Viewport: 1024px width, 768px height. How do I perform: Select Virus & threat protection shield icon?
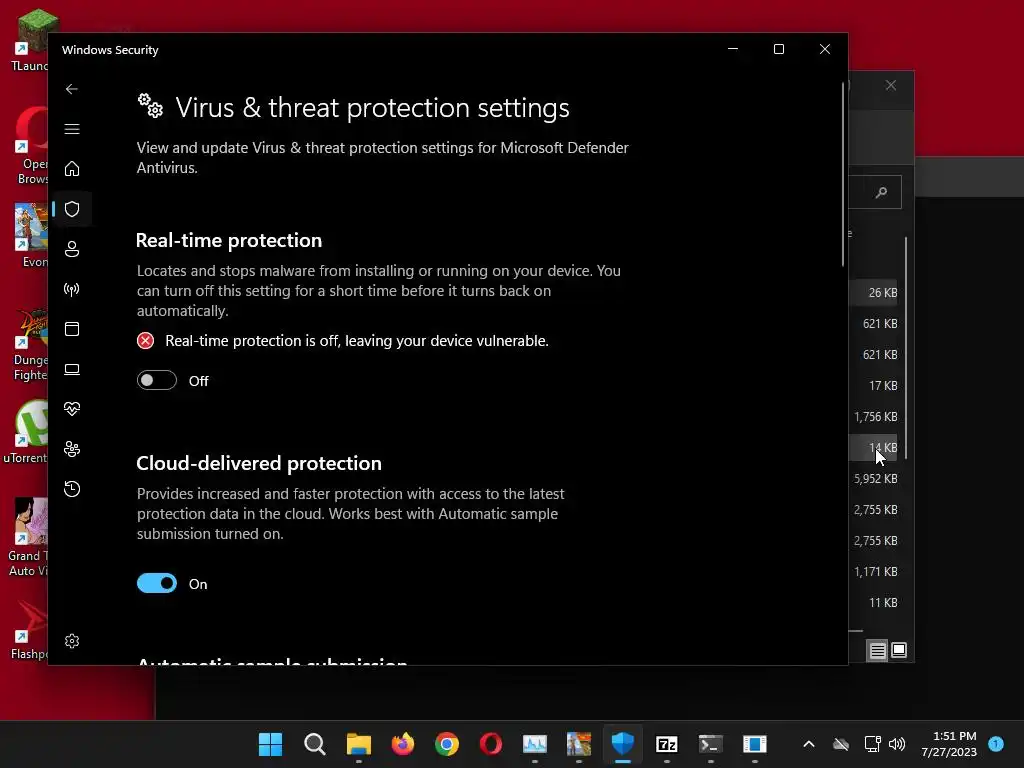pos(72,209)
